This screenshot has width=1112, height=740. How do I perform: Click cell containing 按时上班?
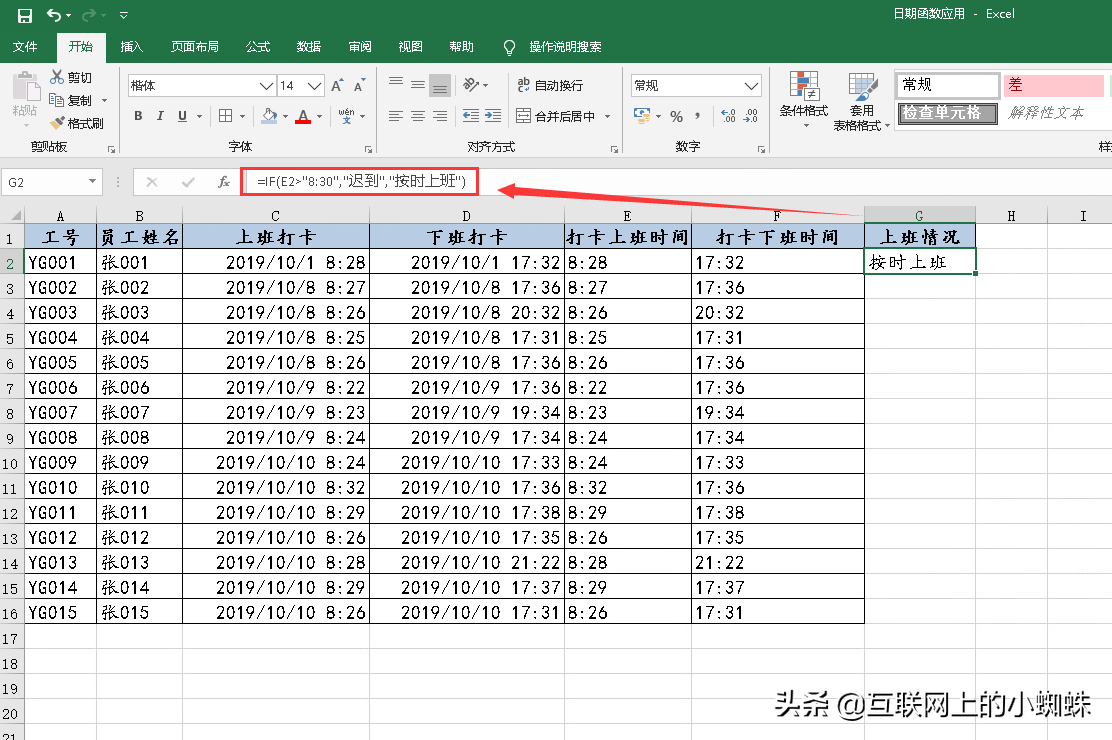[x=920, y=262]
